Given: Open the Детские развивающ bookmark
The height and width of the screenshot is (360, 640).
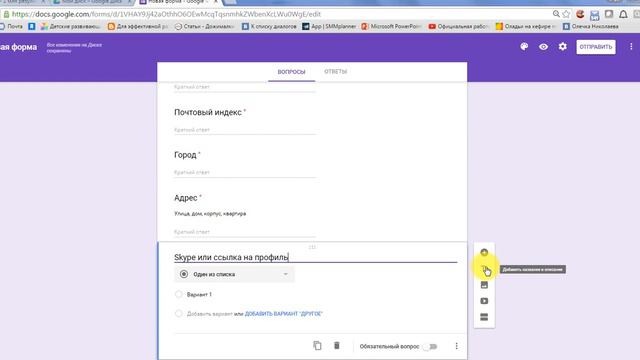Looking at the screenshot, I should [x=70, y=27].
